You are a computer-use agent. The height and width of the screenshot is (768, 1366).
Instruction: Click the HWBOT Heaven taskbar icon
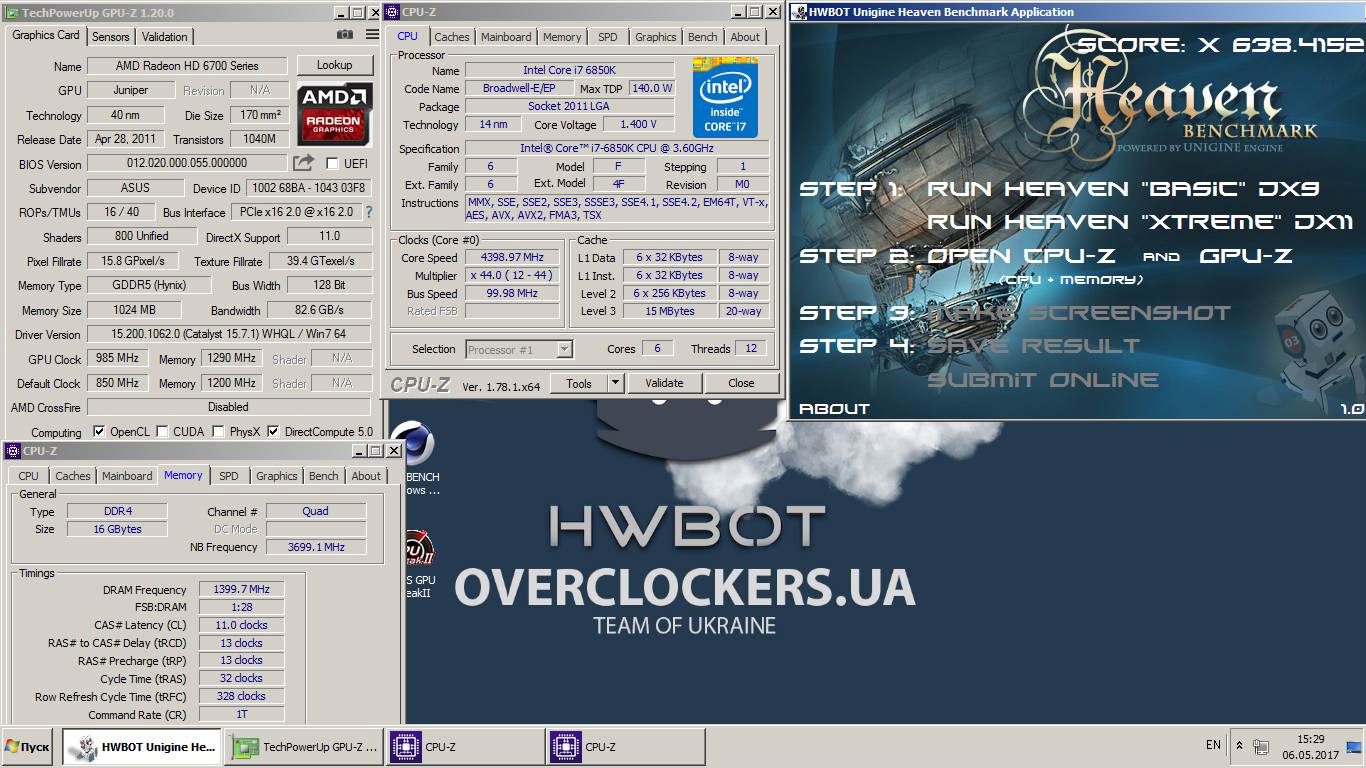click(x=142, y=747)
